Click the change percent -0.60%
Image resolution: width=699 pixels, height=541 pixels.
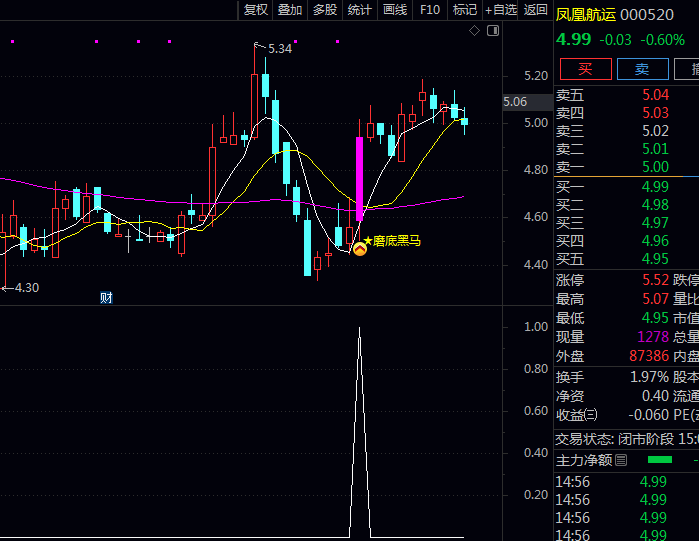[x=662, y=40]
